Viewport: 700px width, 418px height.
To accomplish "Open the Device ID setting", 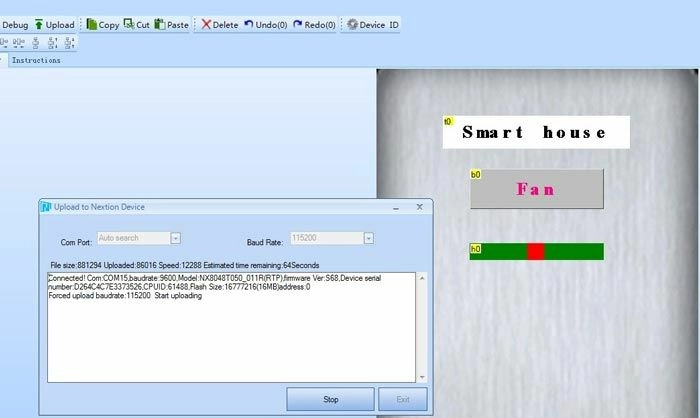I will click(371, 23).
